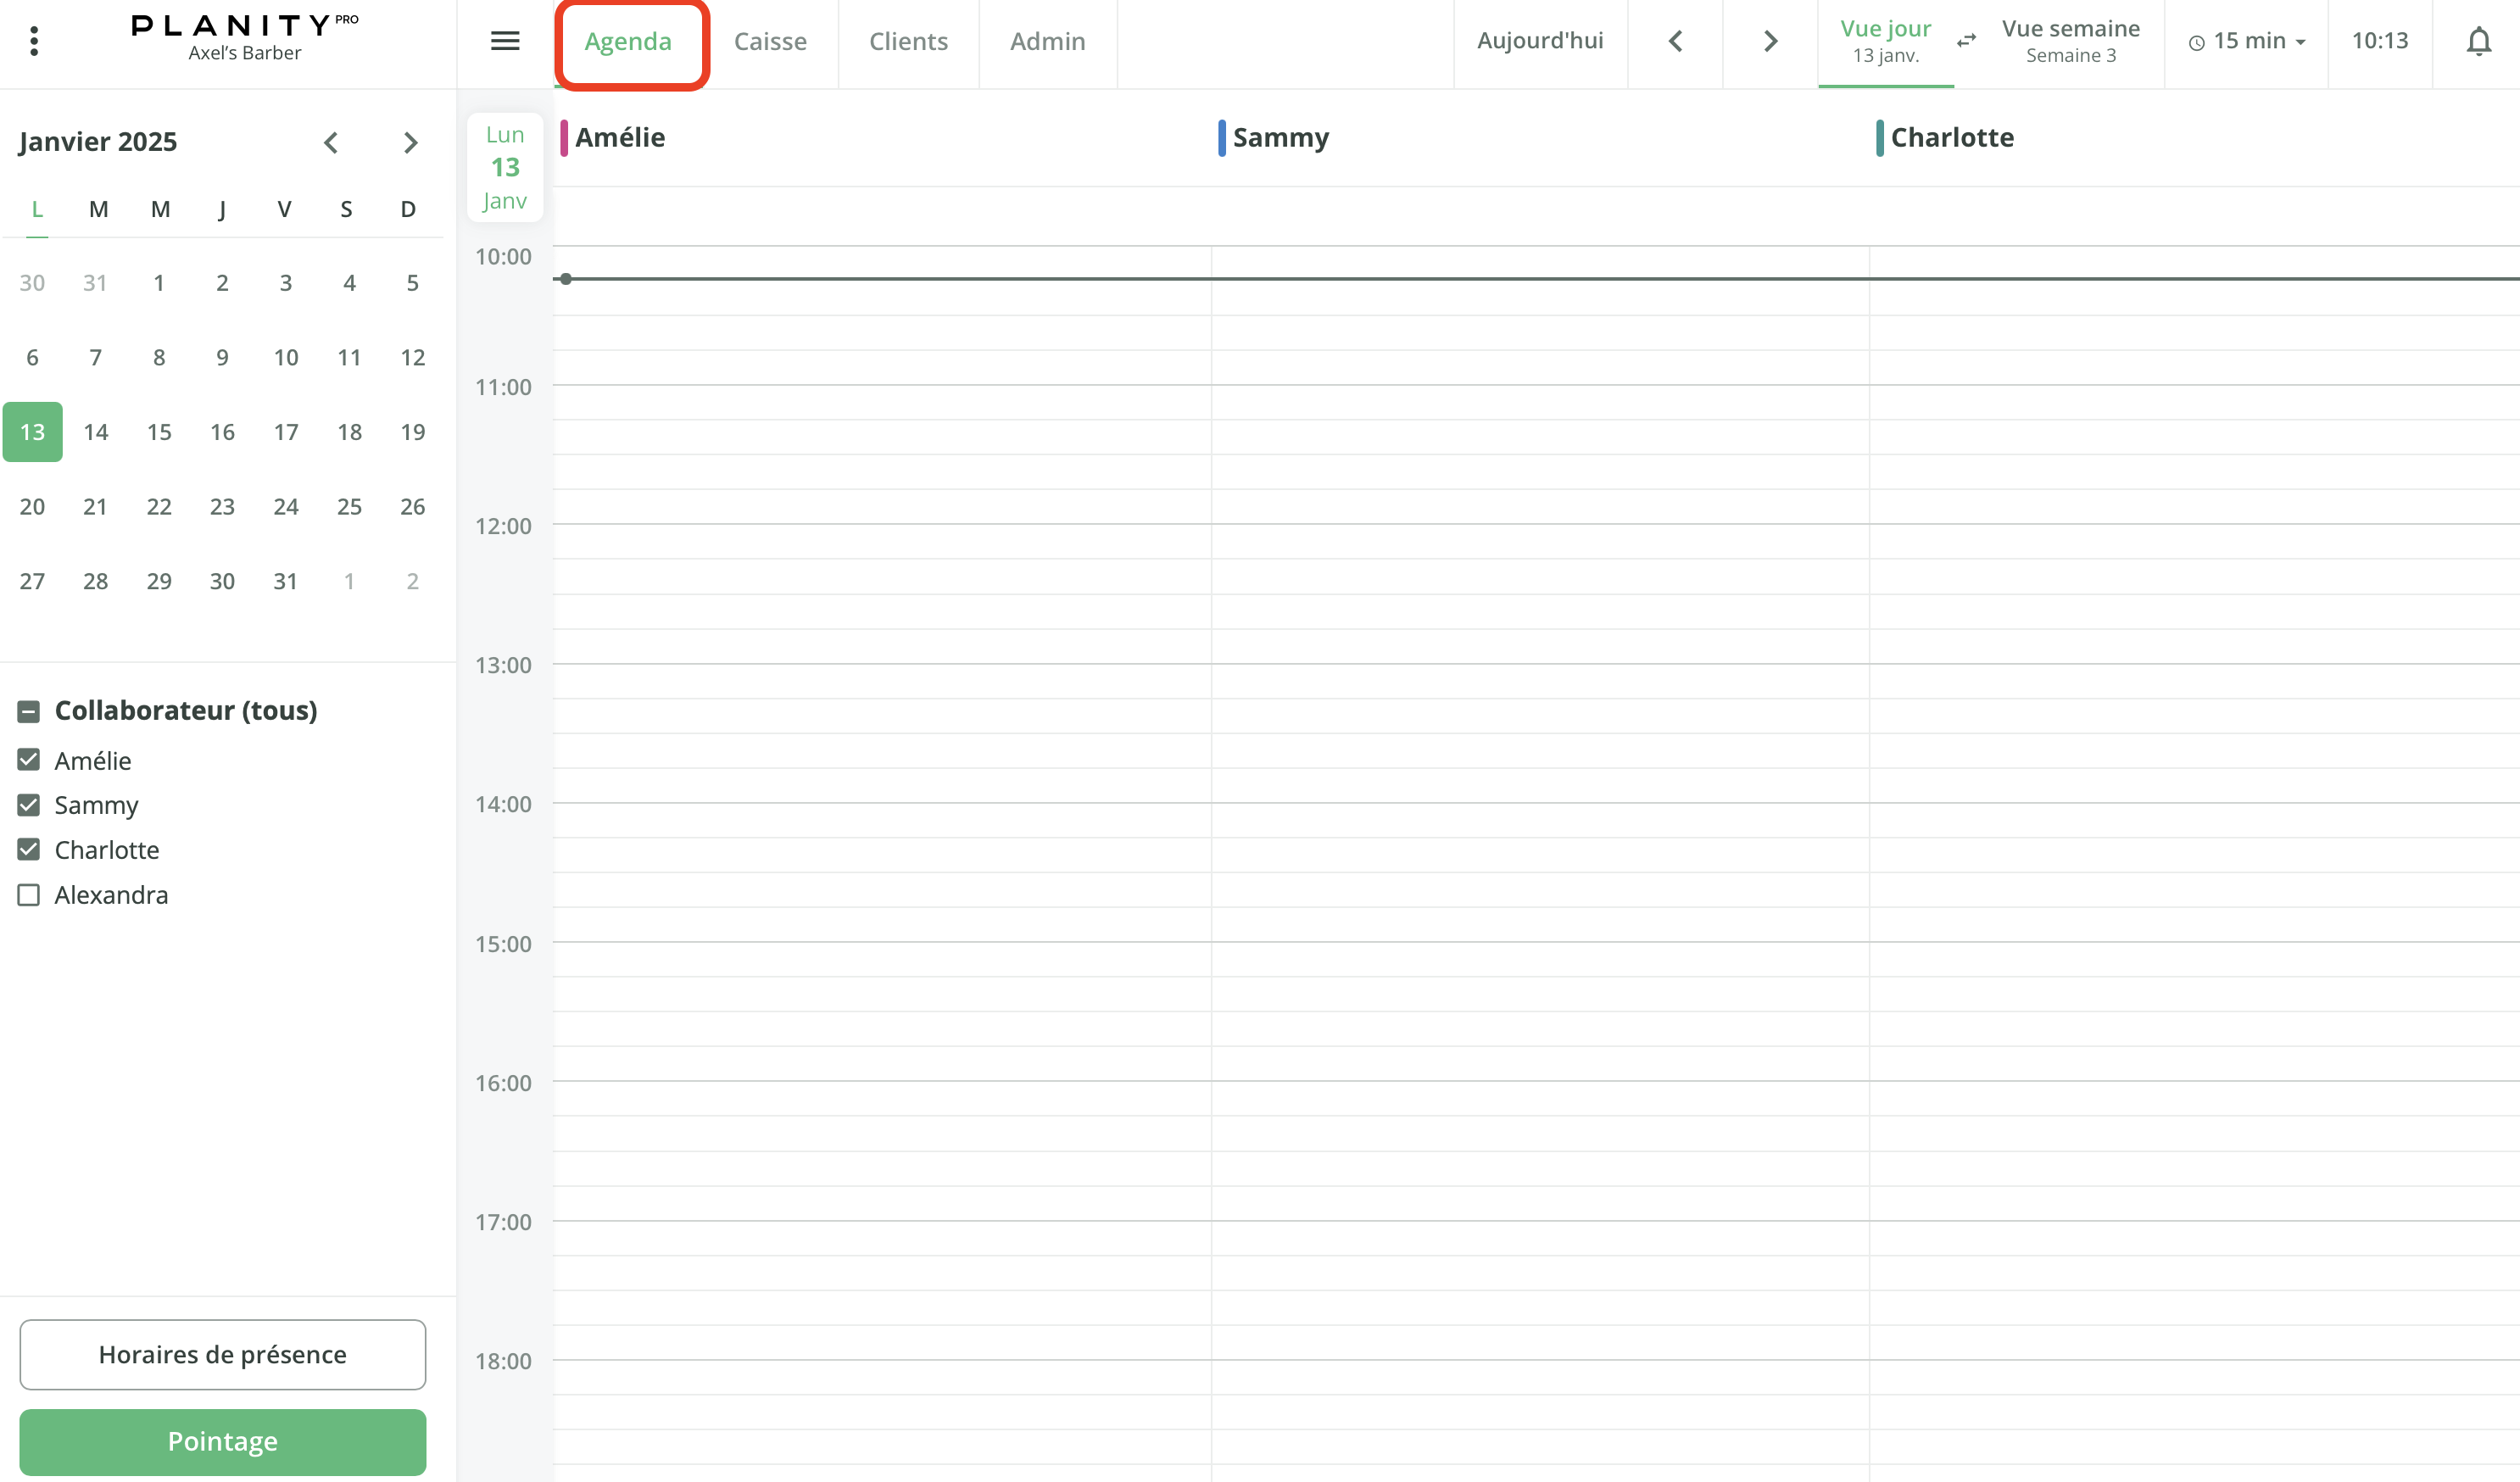Go to next day with the right chevron
2520x1482 pixels.
click(1770, 41)
